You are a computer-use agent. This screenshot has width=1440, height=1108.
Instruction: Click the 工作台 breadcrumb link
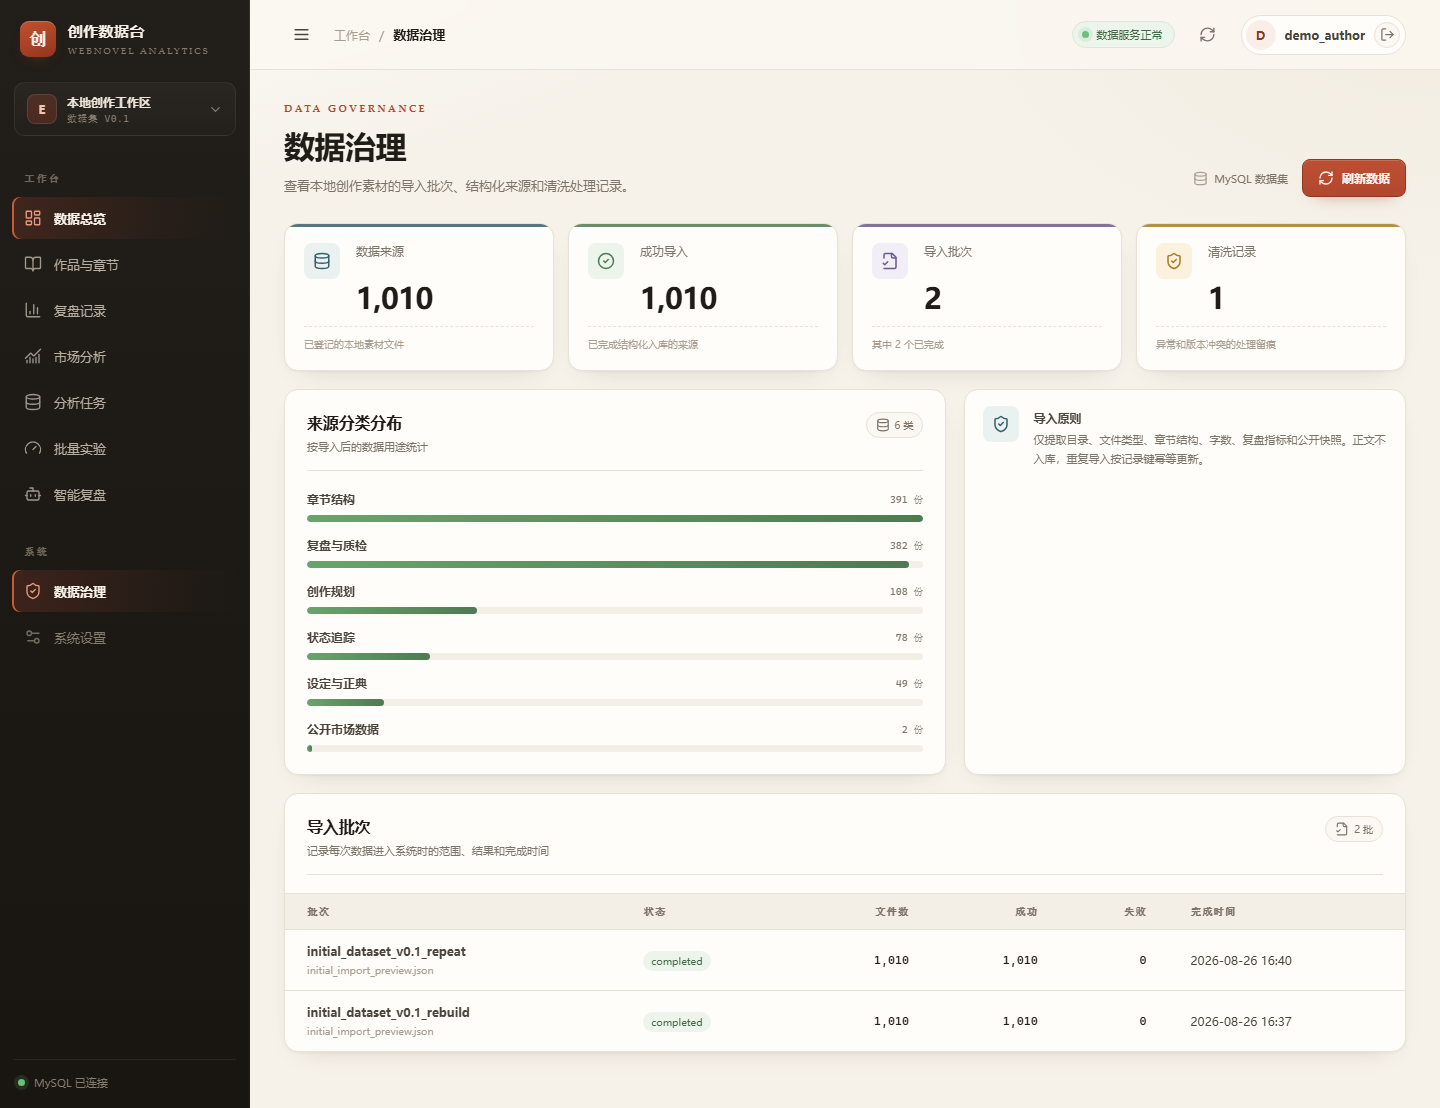pyautogui.click(x=352, y=35)
